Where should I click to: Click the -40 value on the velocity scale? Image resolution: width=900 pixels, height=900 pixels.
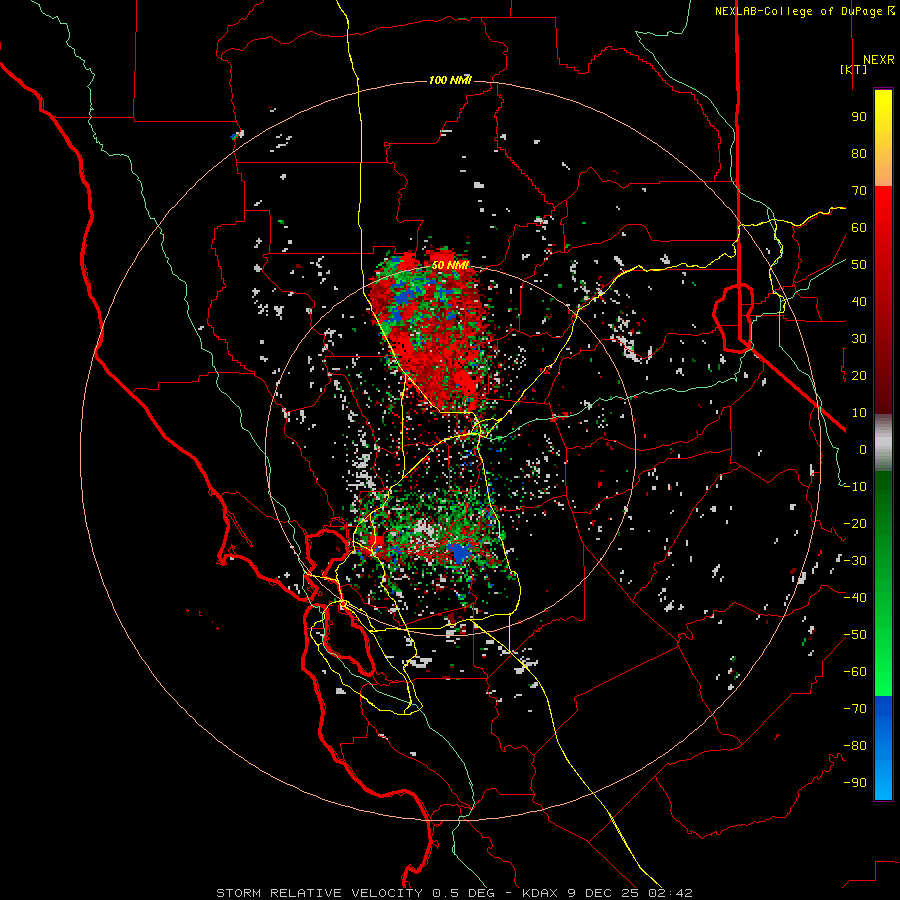coord(855,598)
